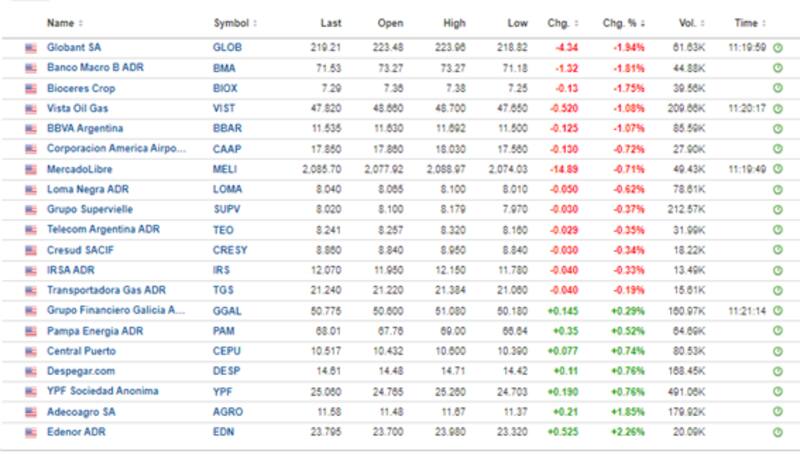Open the Adecoagro SA link
Screen dimensions: 800x454
point(82,411)
